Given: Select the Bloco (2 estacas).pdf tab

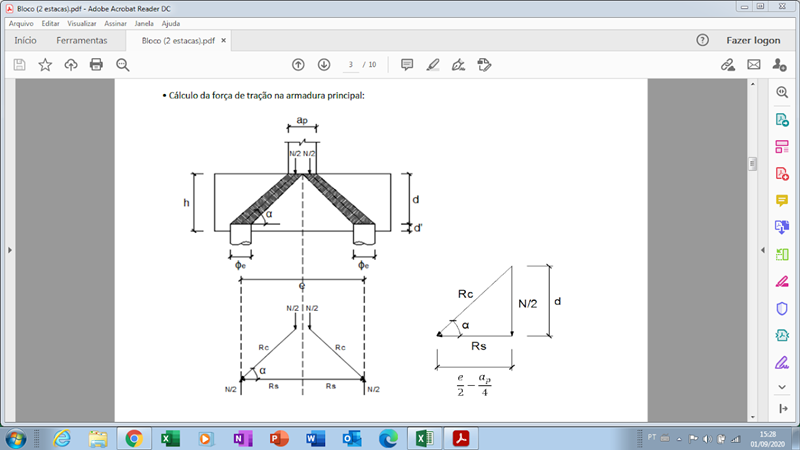Looking at the screenshot, I should click(x=178, y=41).
